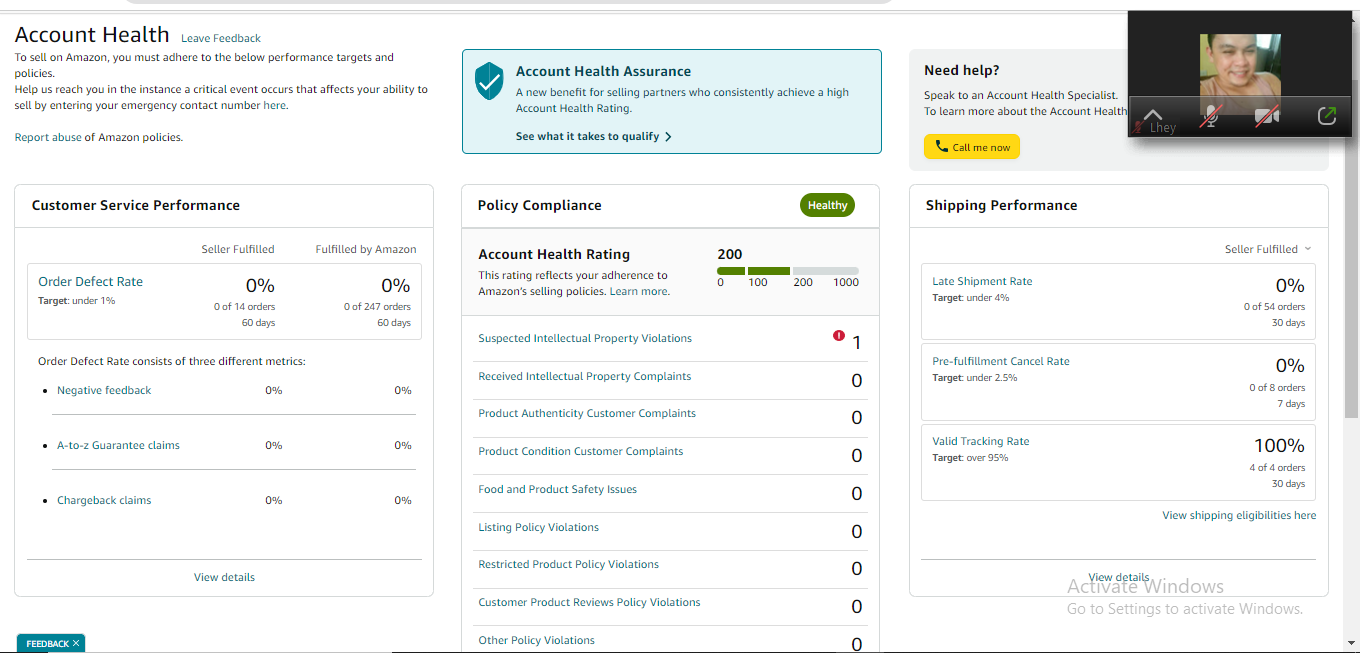This screenshot has height=653, width=1360.
Task: Click the Need help? heading
Action: click(x=962, y=70)
